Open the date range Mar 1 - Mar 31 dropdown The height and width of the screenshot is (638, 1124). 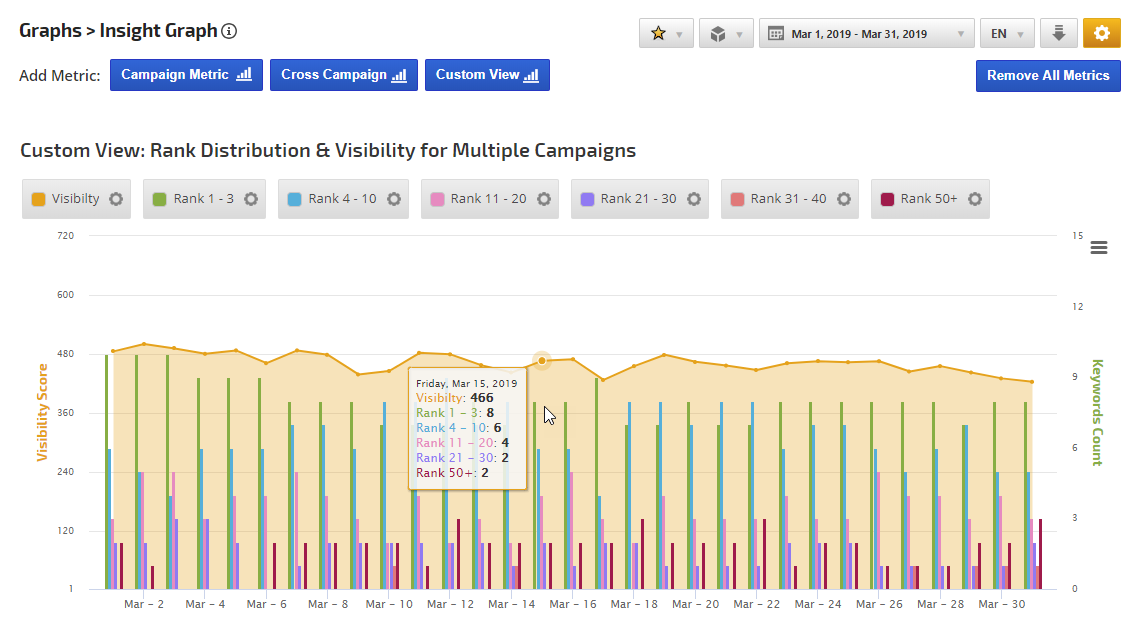point(866,33)
